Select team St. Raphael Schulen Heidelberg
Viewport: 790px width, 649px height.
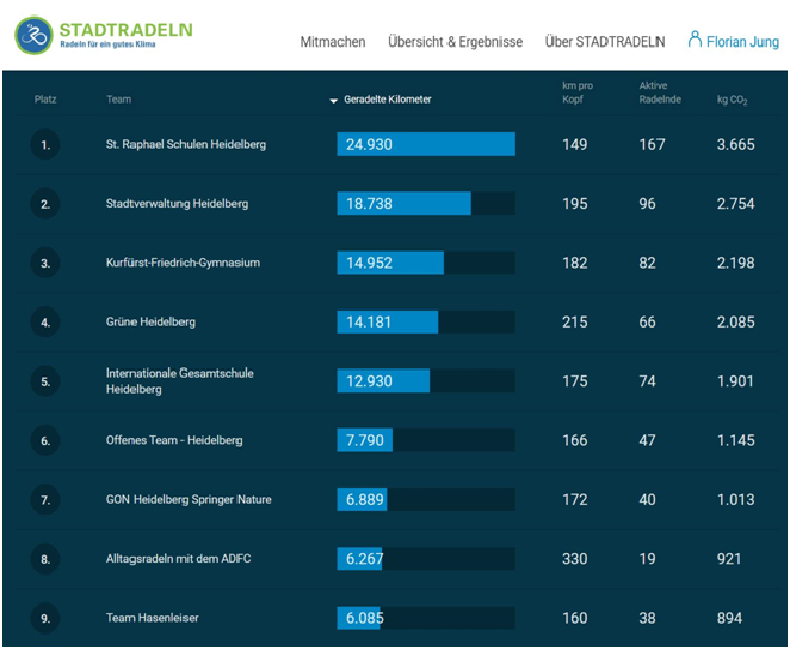(186, 145)
